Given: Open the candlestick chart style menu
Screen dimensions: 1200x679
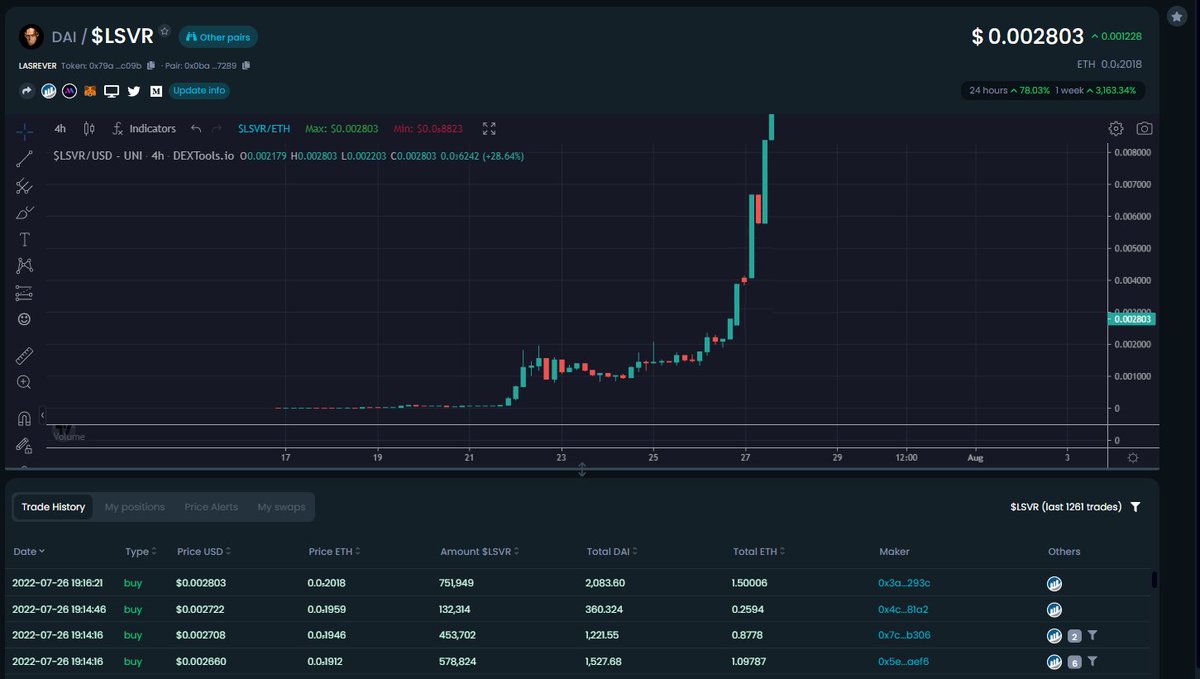Looking at the screenshot, I should 89,129.
